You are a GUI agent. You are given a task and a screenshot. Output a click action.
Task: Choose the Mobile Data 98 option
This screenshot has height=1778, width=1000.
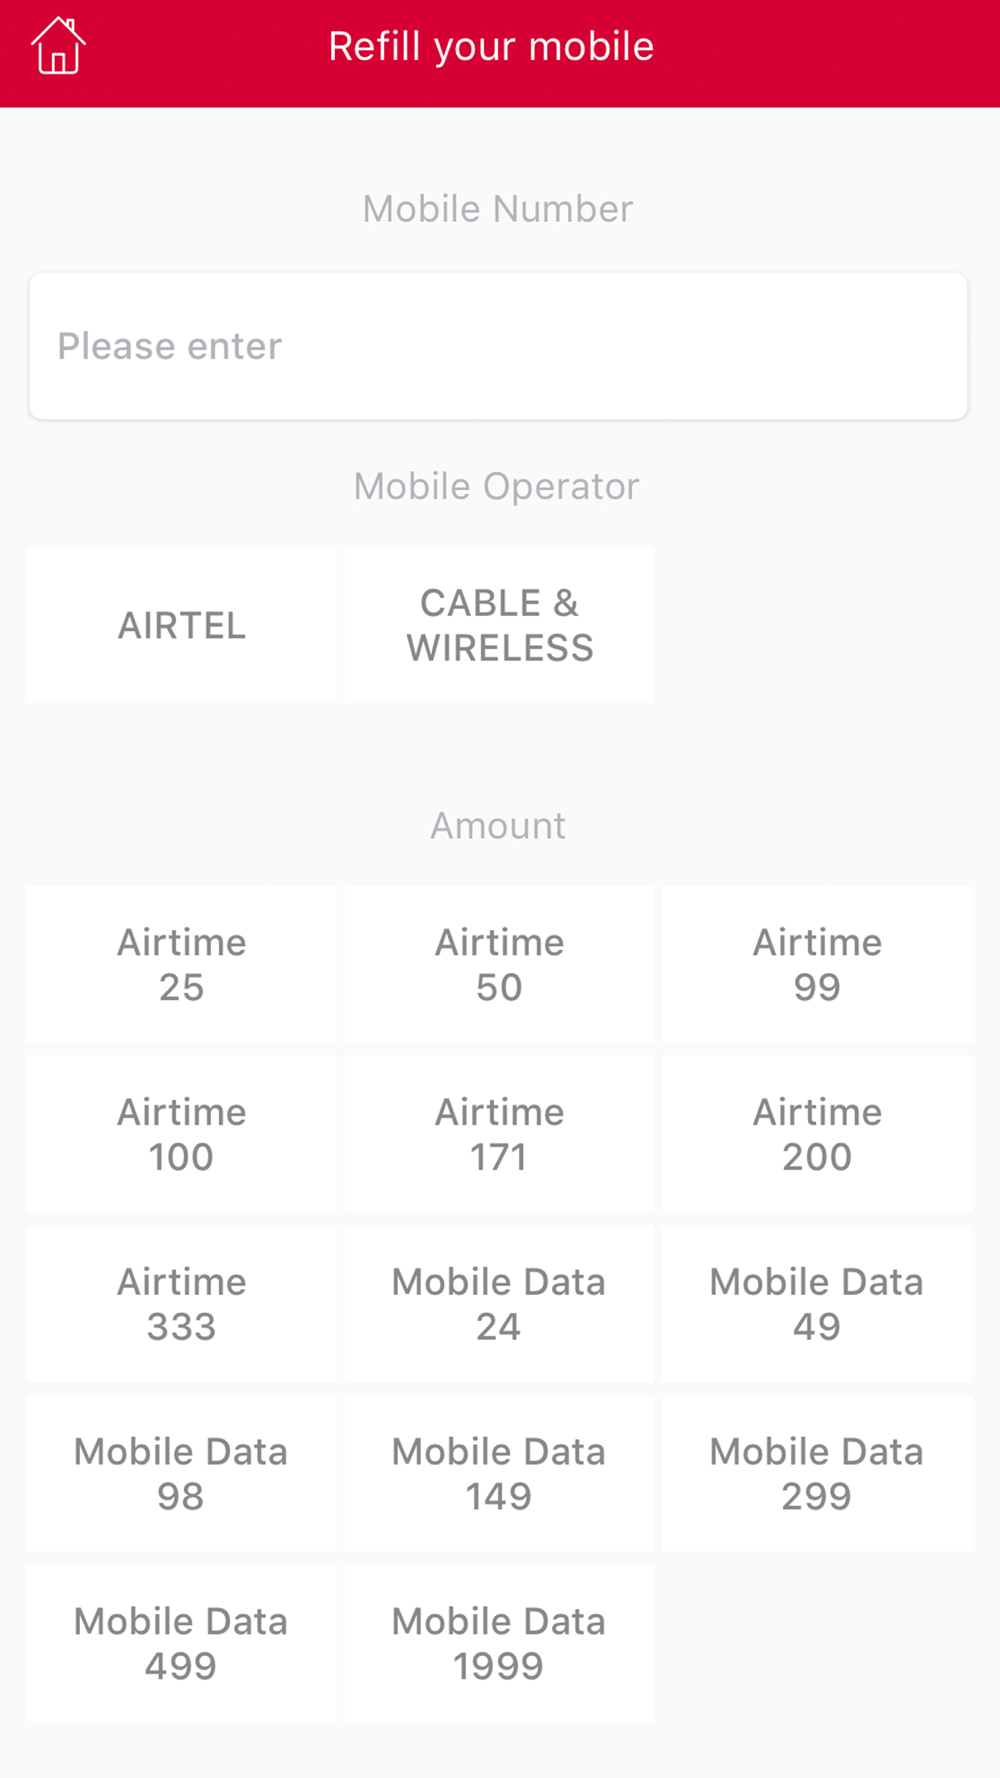tap(182, 1473)
